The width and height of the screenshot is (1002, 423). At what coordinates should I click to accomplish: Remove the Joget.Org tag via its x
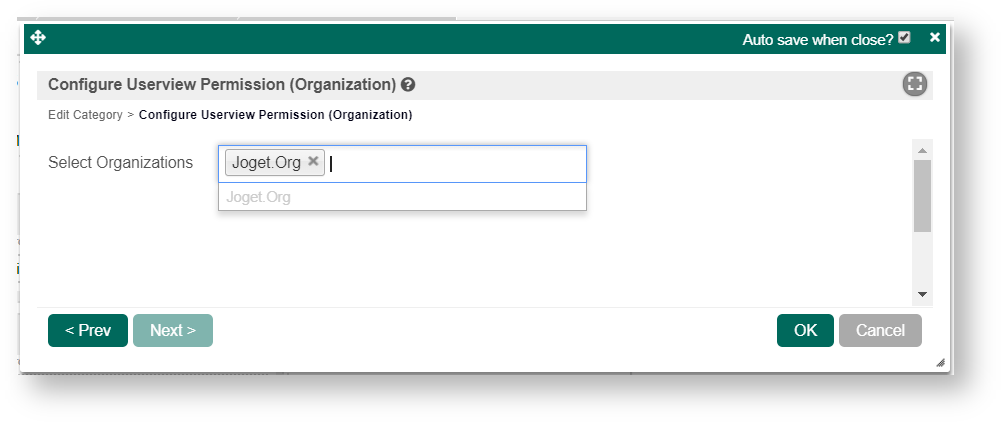click(x=313, y=161)
